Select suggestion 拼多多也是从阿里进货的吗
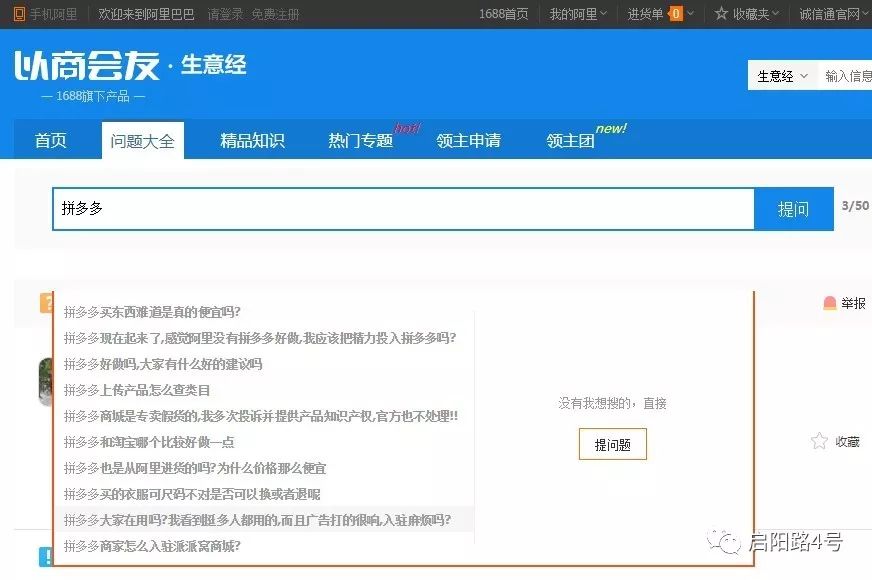872x580 pixels. (x=195, y=468)
